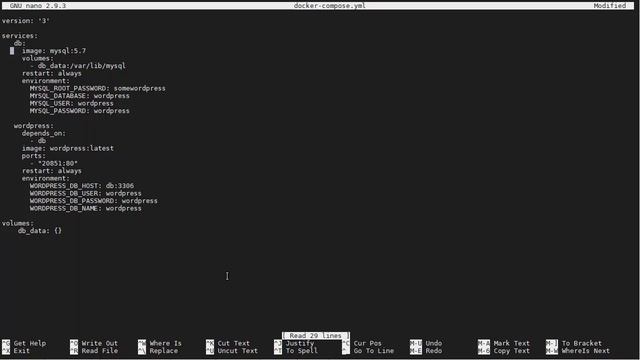640x360 pixels.
Task: Click the WORDPRESS_DB_PASSWORD: wordpress line
Action: point(93,201)
